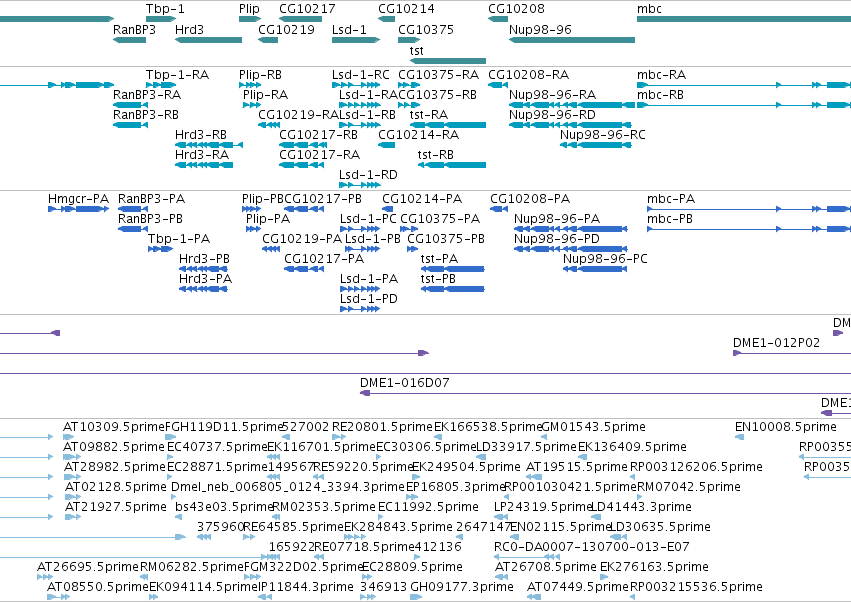851x602 pixels.
Task: Select the Lsd-1 gene bar
Action: pos(356,40)
